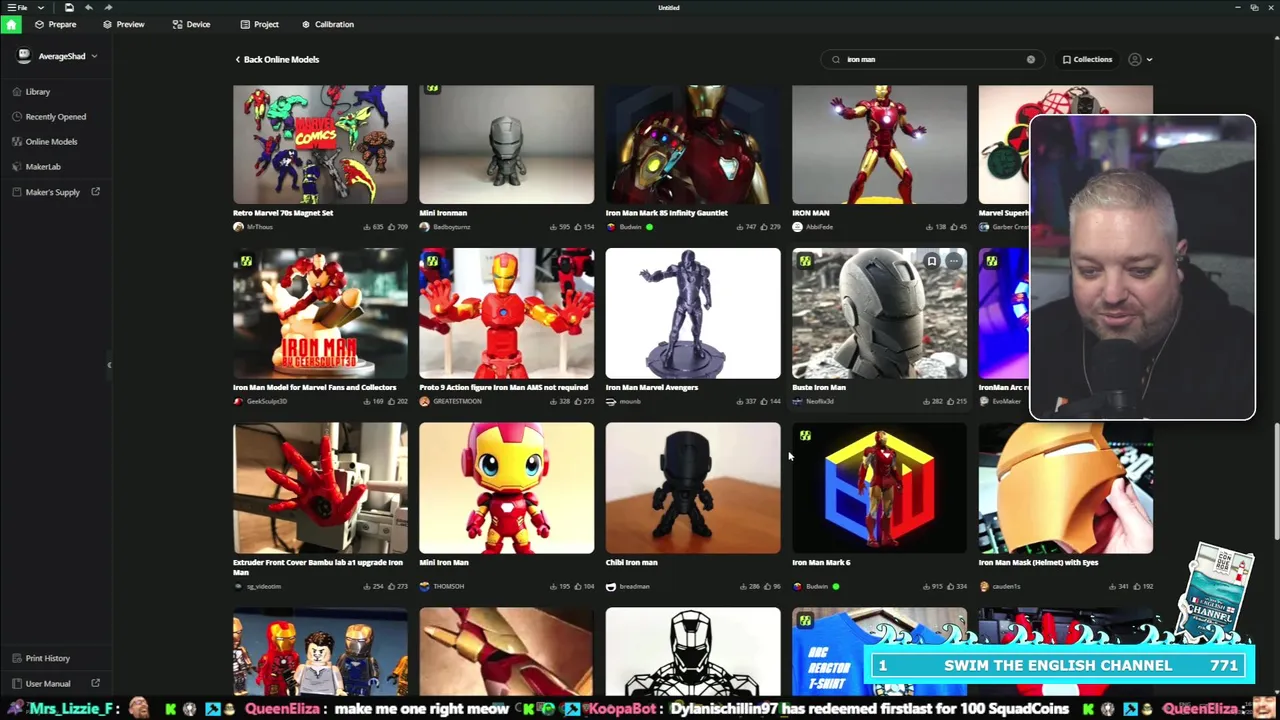The width and height of the screenshot is (1280, 720).
Task: Bookmark the Buste Iron Man model
Action: click(x=932, y=262)
